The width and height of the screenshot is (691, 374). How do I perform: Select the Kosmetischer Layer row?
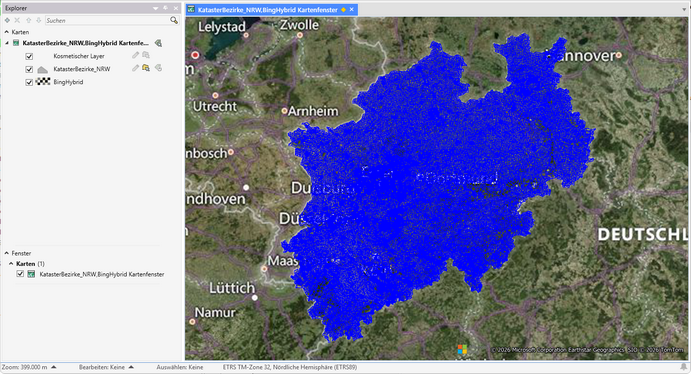tap(79, 56)
